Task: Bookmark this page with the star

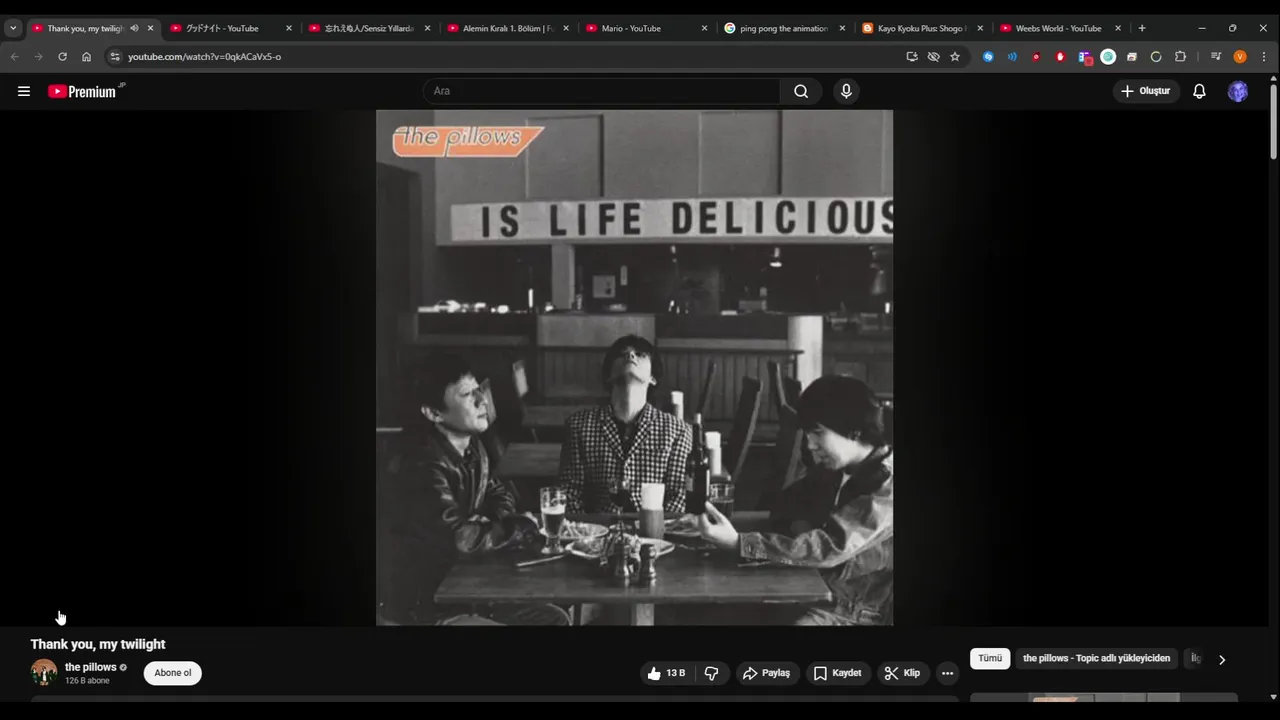Action: (x=955, y=57)
